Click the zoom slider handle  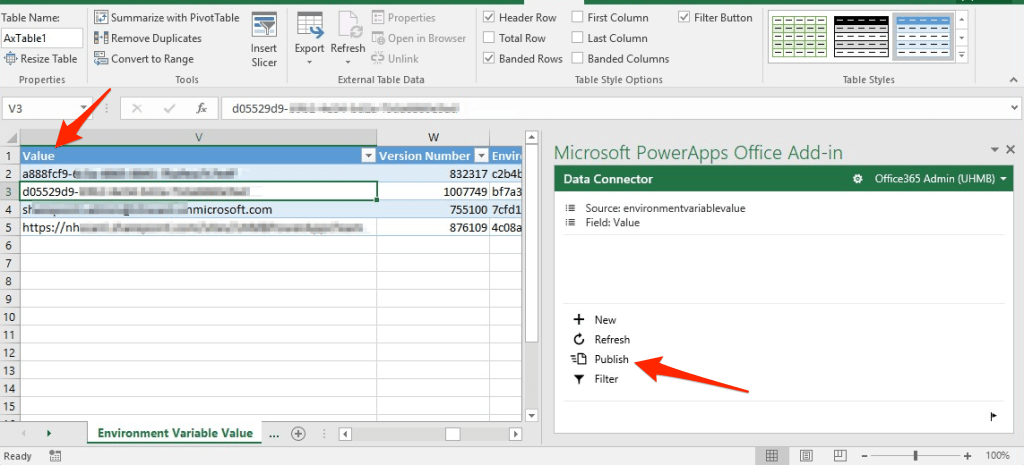pyautogui.click(x=916, y=455)
